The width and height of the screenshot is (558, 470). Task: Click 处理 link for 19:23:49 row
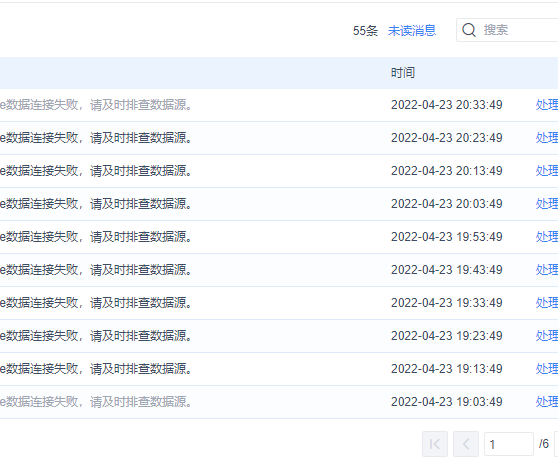click(x=547, y=336)
